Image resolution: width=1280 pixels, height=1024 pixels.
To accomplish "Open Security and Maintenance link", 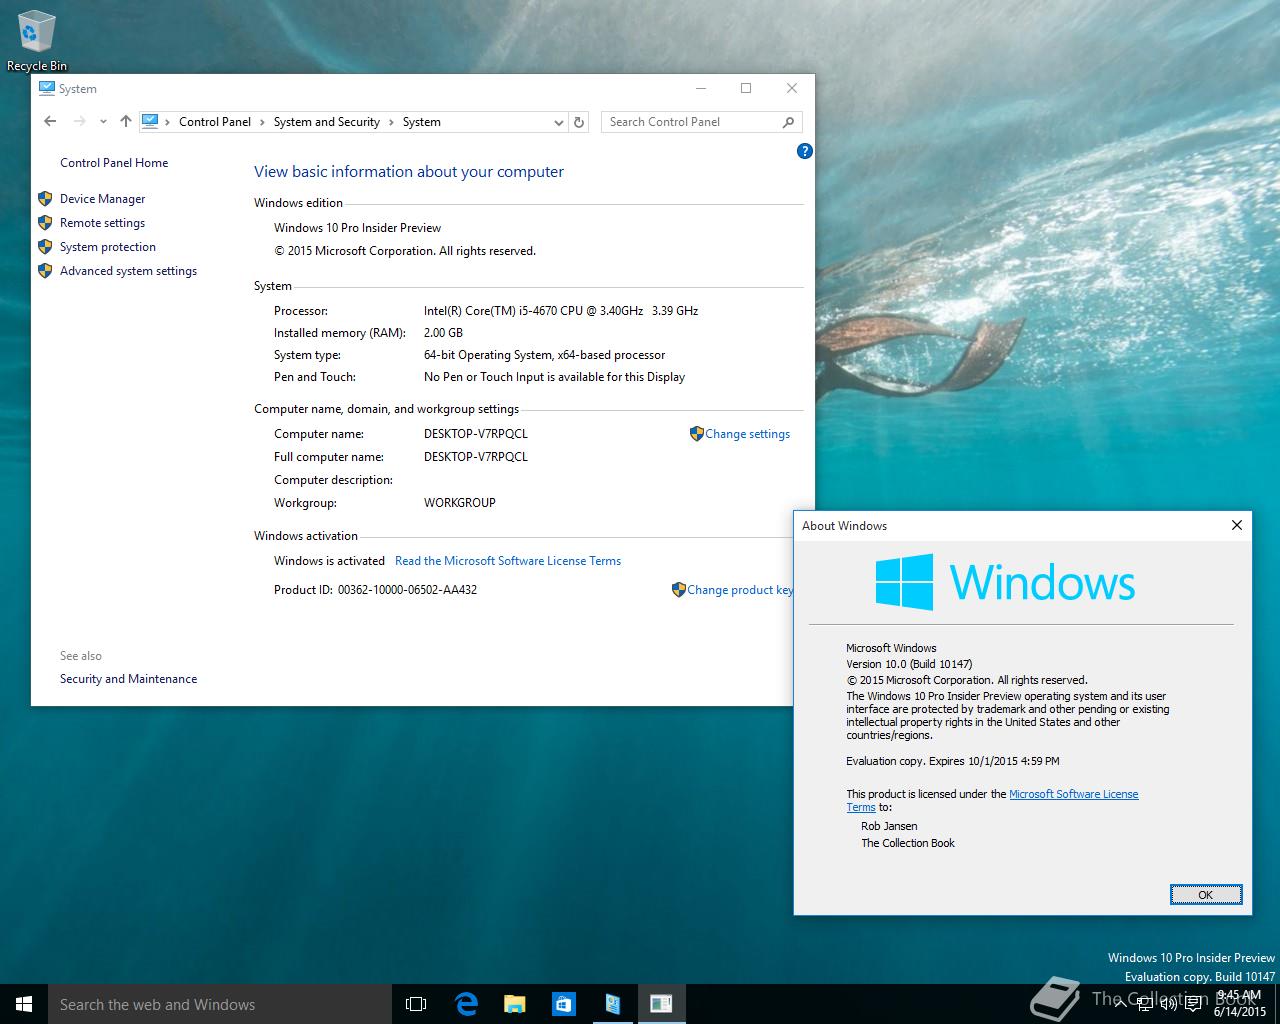I will click(x=128, y=679).
